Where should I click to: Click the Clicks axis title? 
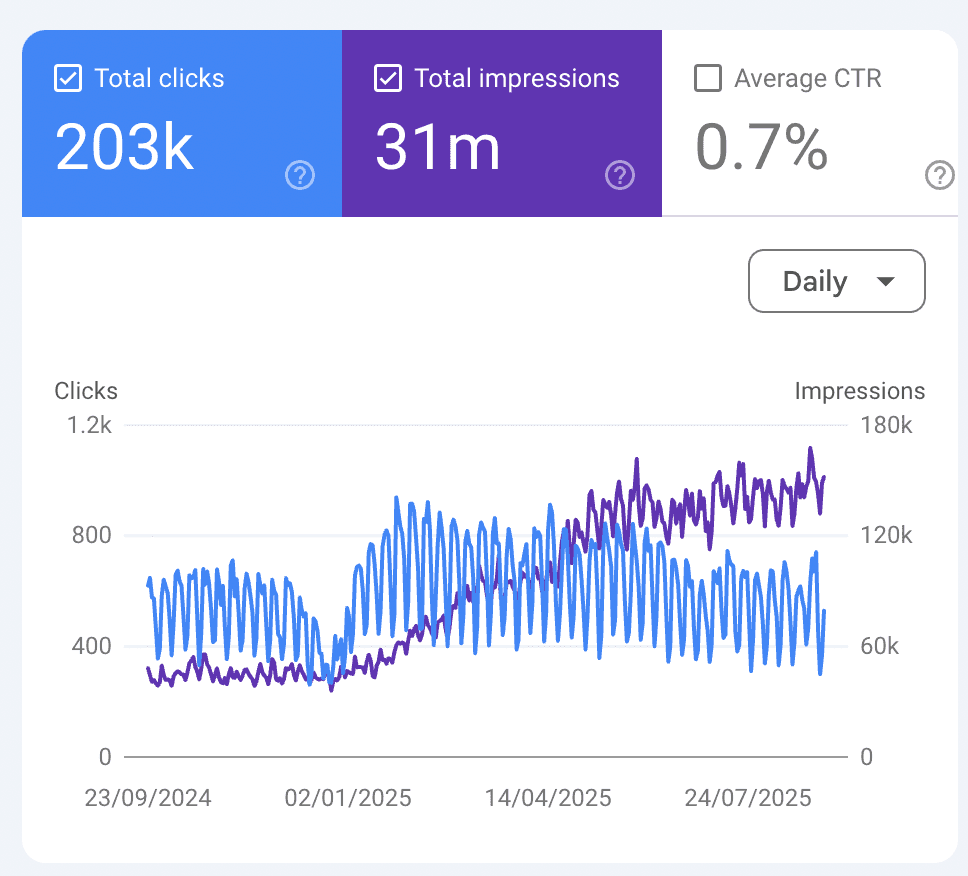point(86,391)
